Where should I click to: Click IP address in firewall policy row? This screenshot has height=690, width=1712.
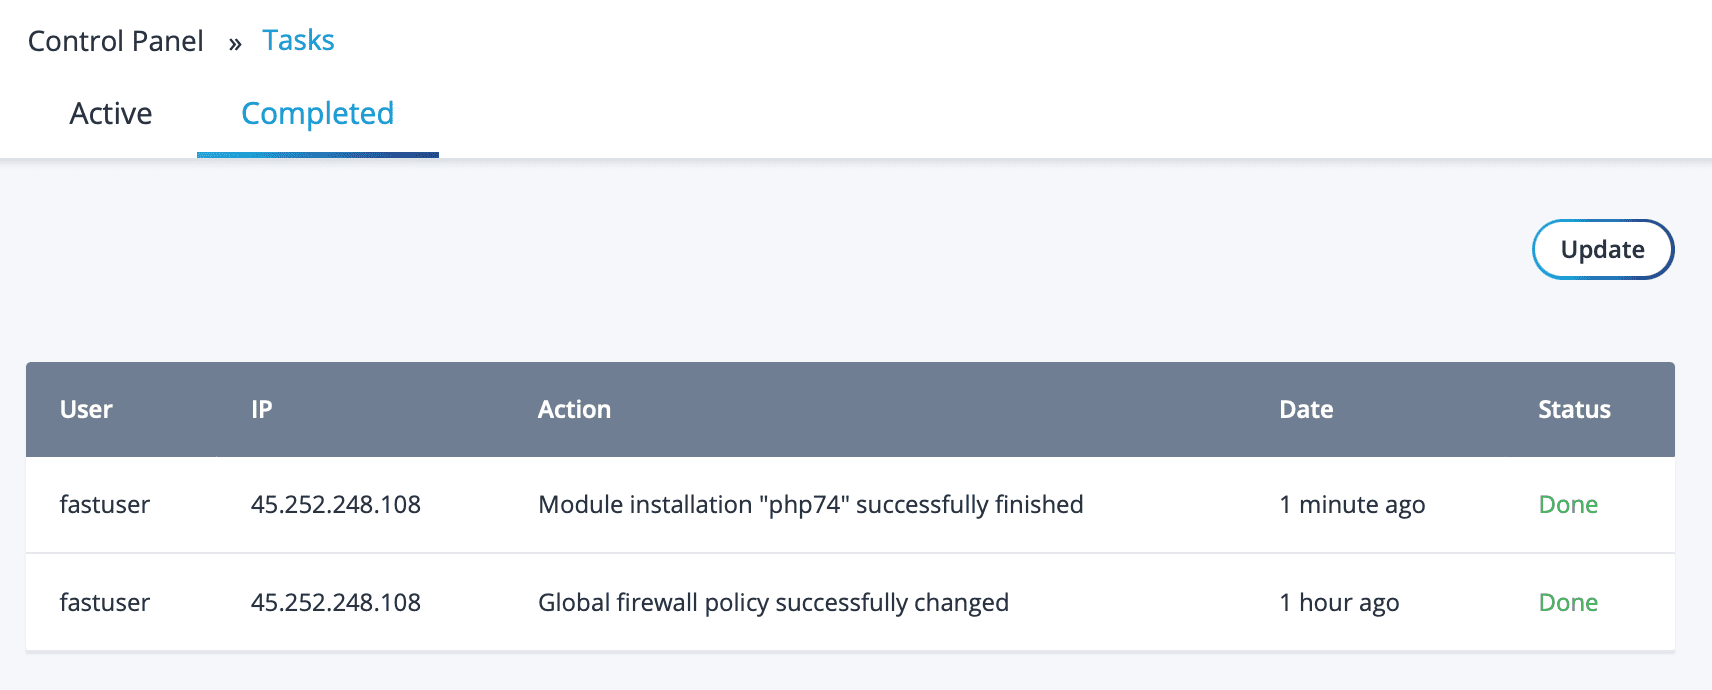(335, 602)
